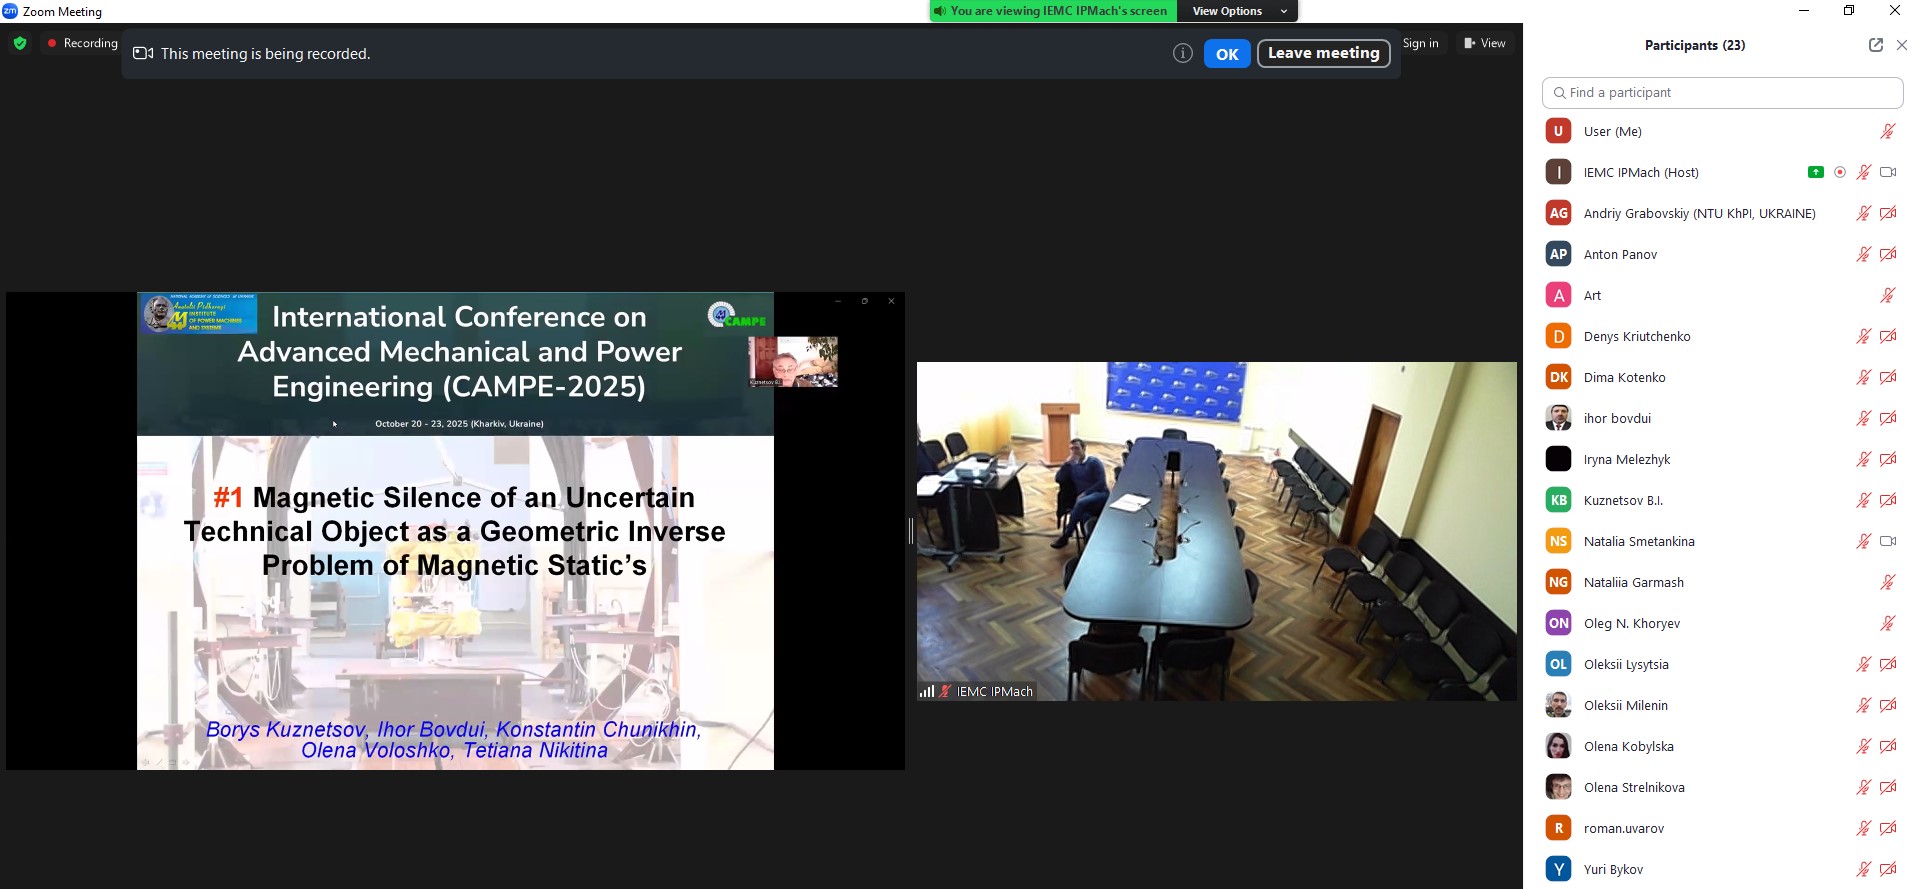Expand the View Options dropdown
The width and height of the screenshot is (1907, 889).
tap(1236, 11)
